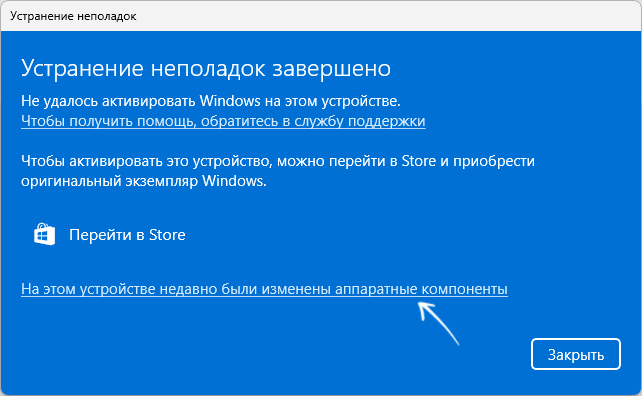Viewport: 642px width, 396px height.
Task: Select the hardware components recently changed link
Action: coord(264,289)
